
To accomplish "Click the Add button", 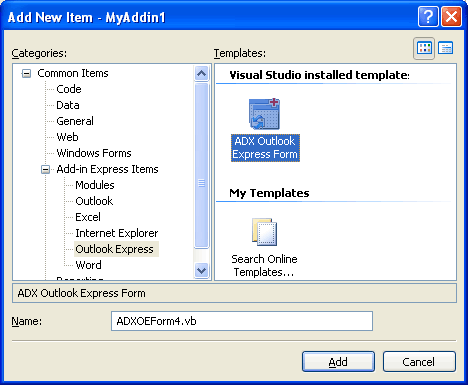I will click(338, 362).
